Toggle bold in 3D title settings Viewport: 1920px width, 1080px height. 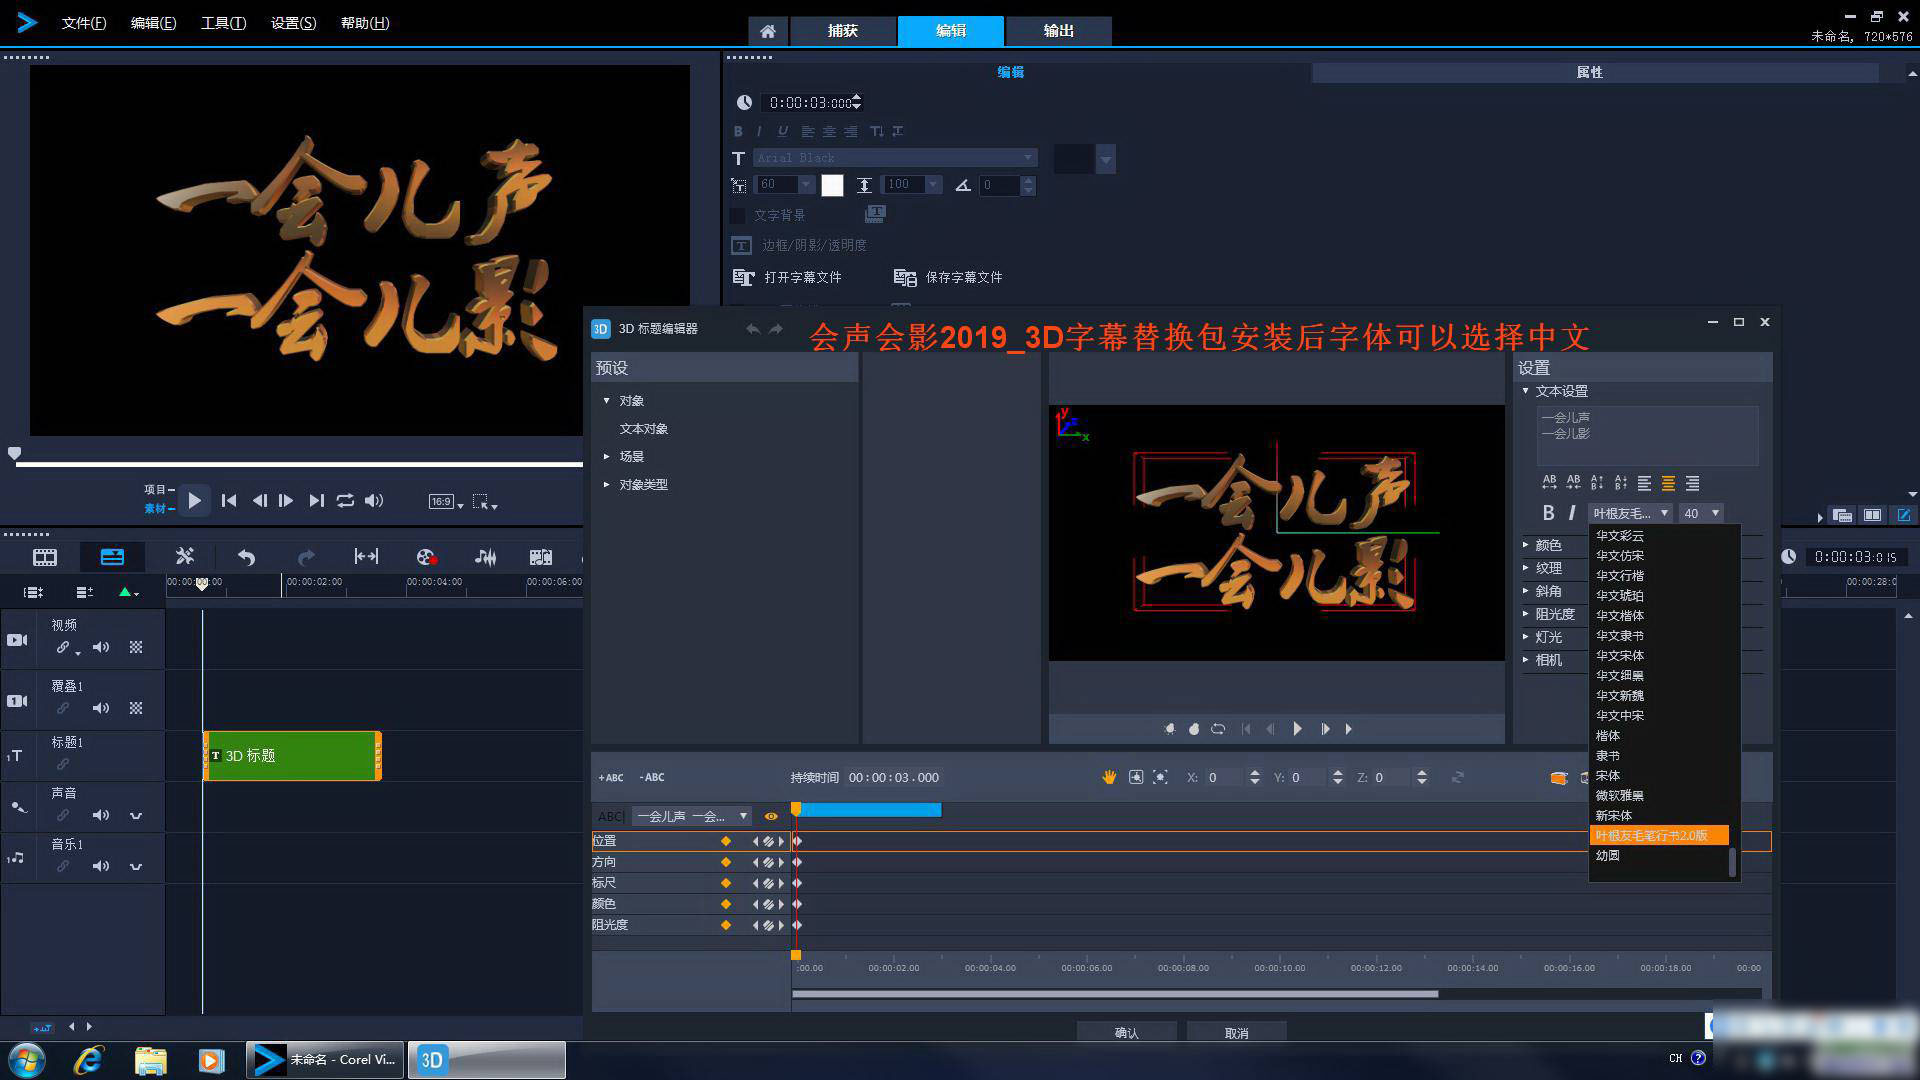coord(1548,513)
